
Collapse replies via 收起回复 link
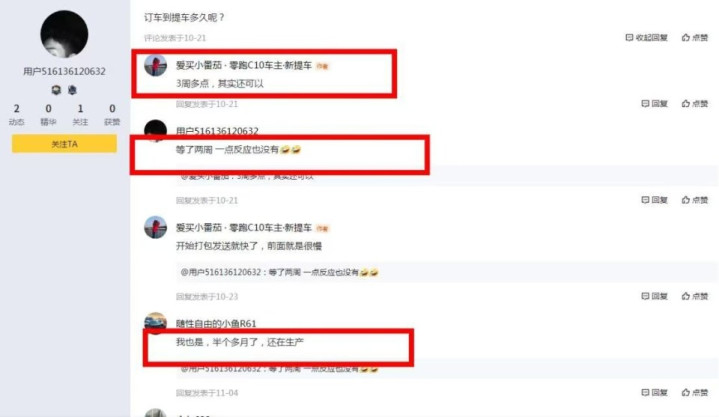(x=647, y=37)
